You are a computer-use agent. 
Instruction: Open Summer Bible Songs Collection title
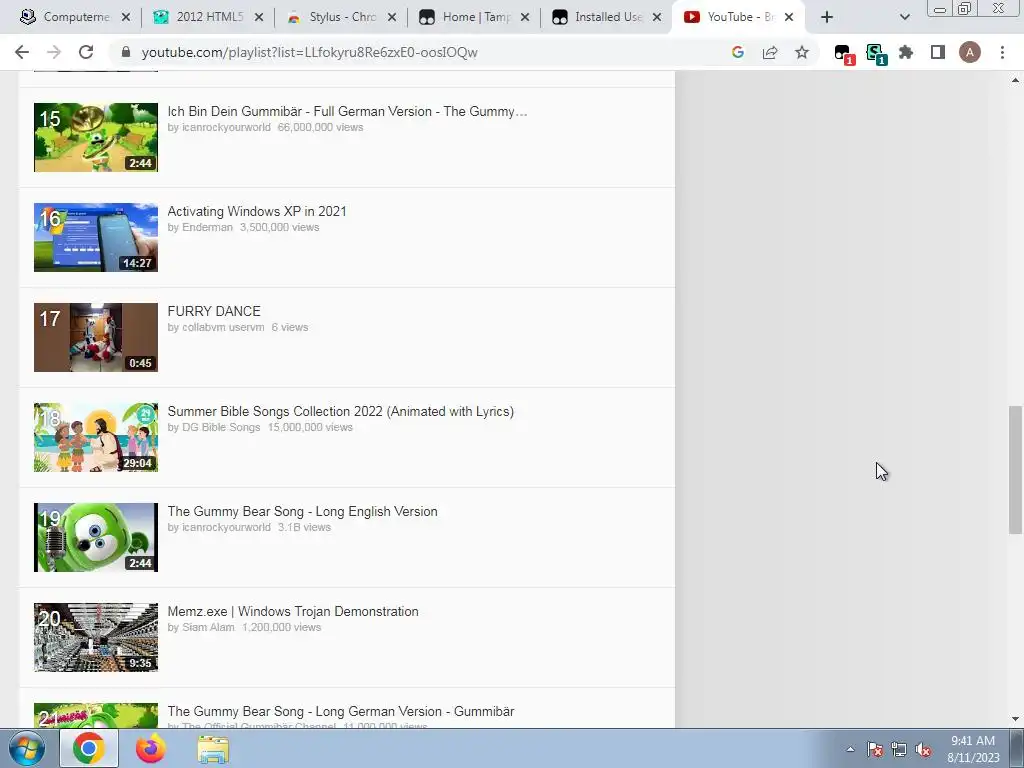pos(340,411)
